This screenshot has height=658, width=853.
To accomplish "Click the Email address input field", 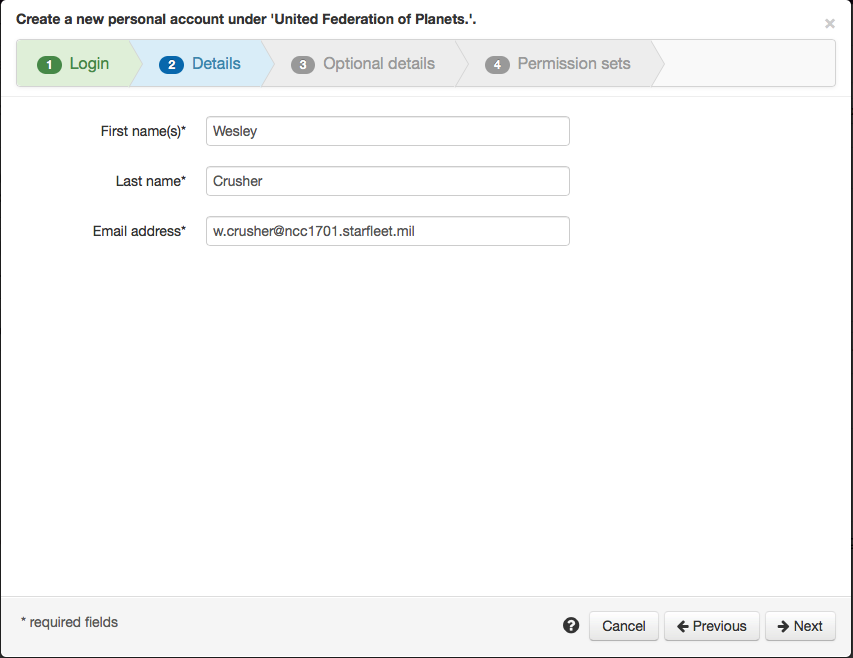I will (386, 231).
